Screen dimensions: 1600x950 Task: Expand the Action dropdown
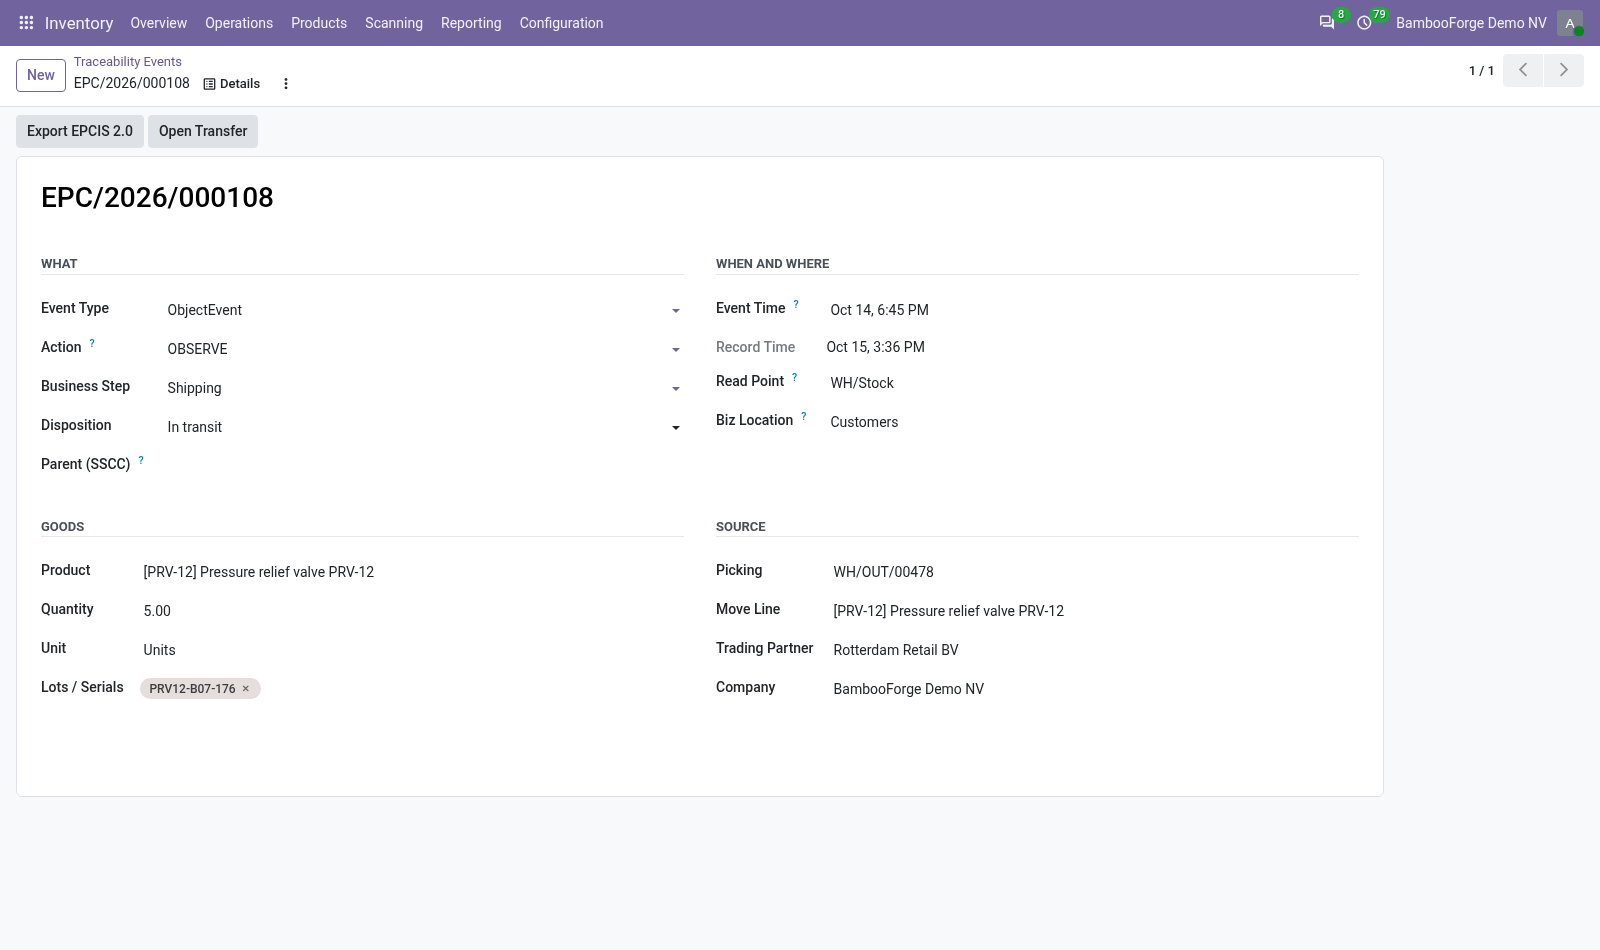[676, 350]
